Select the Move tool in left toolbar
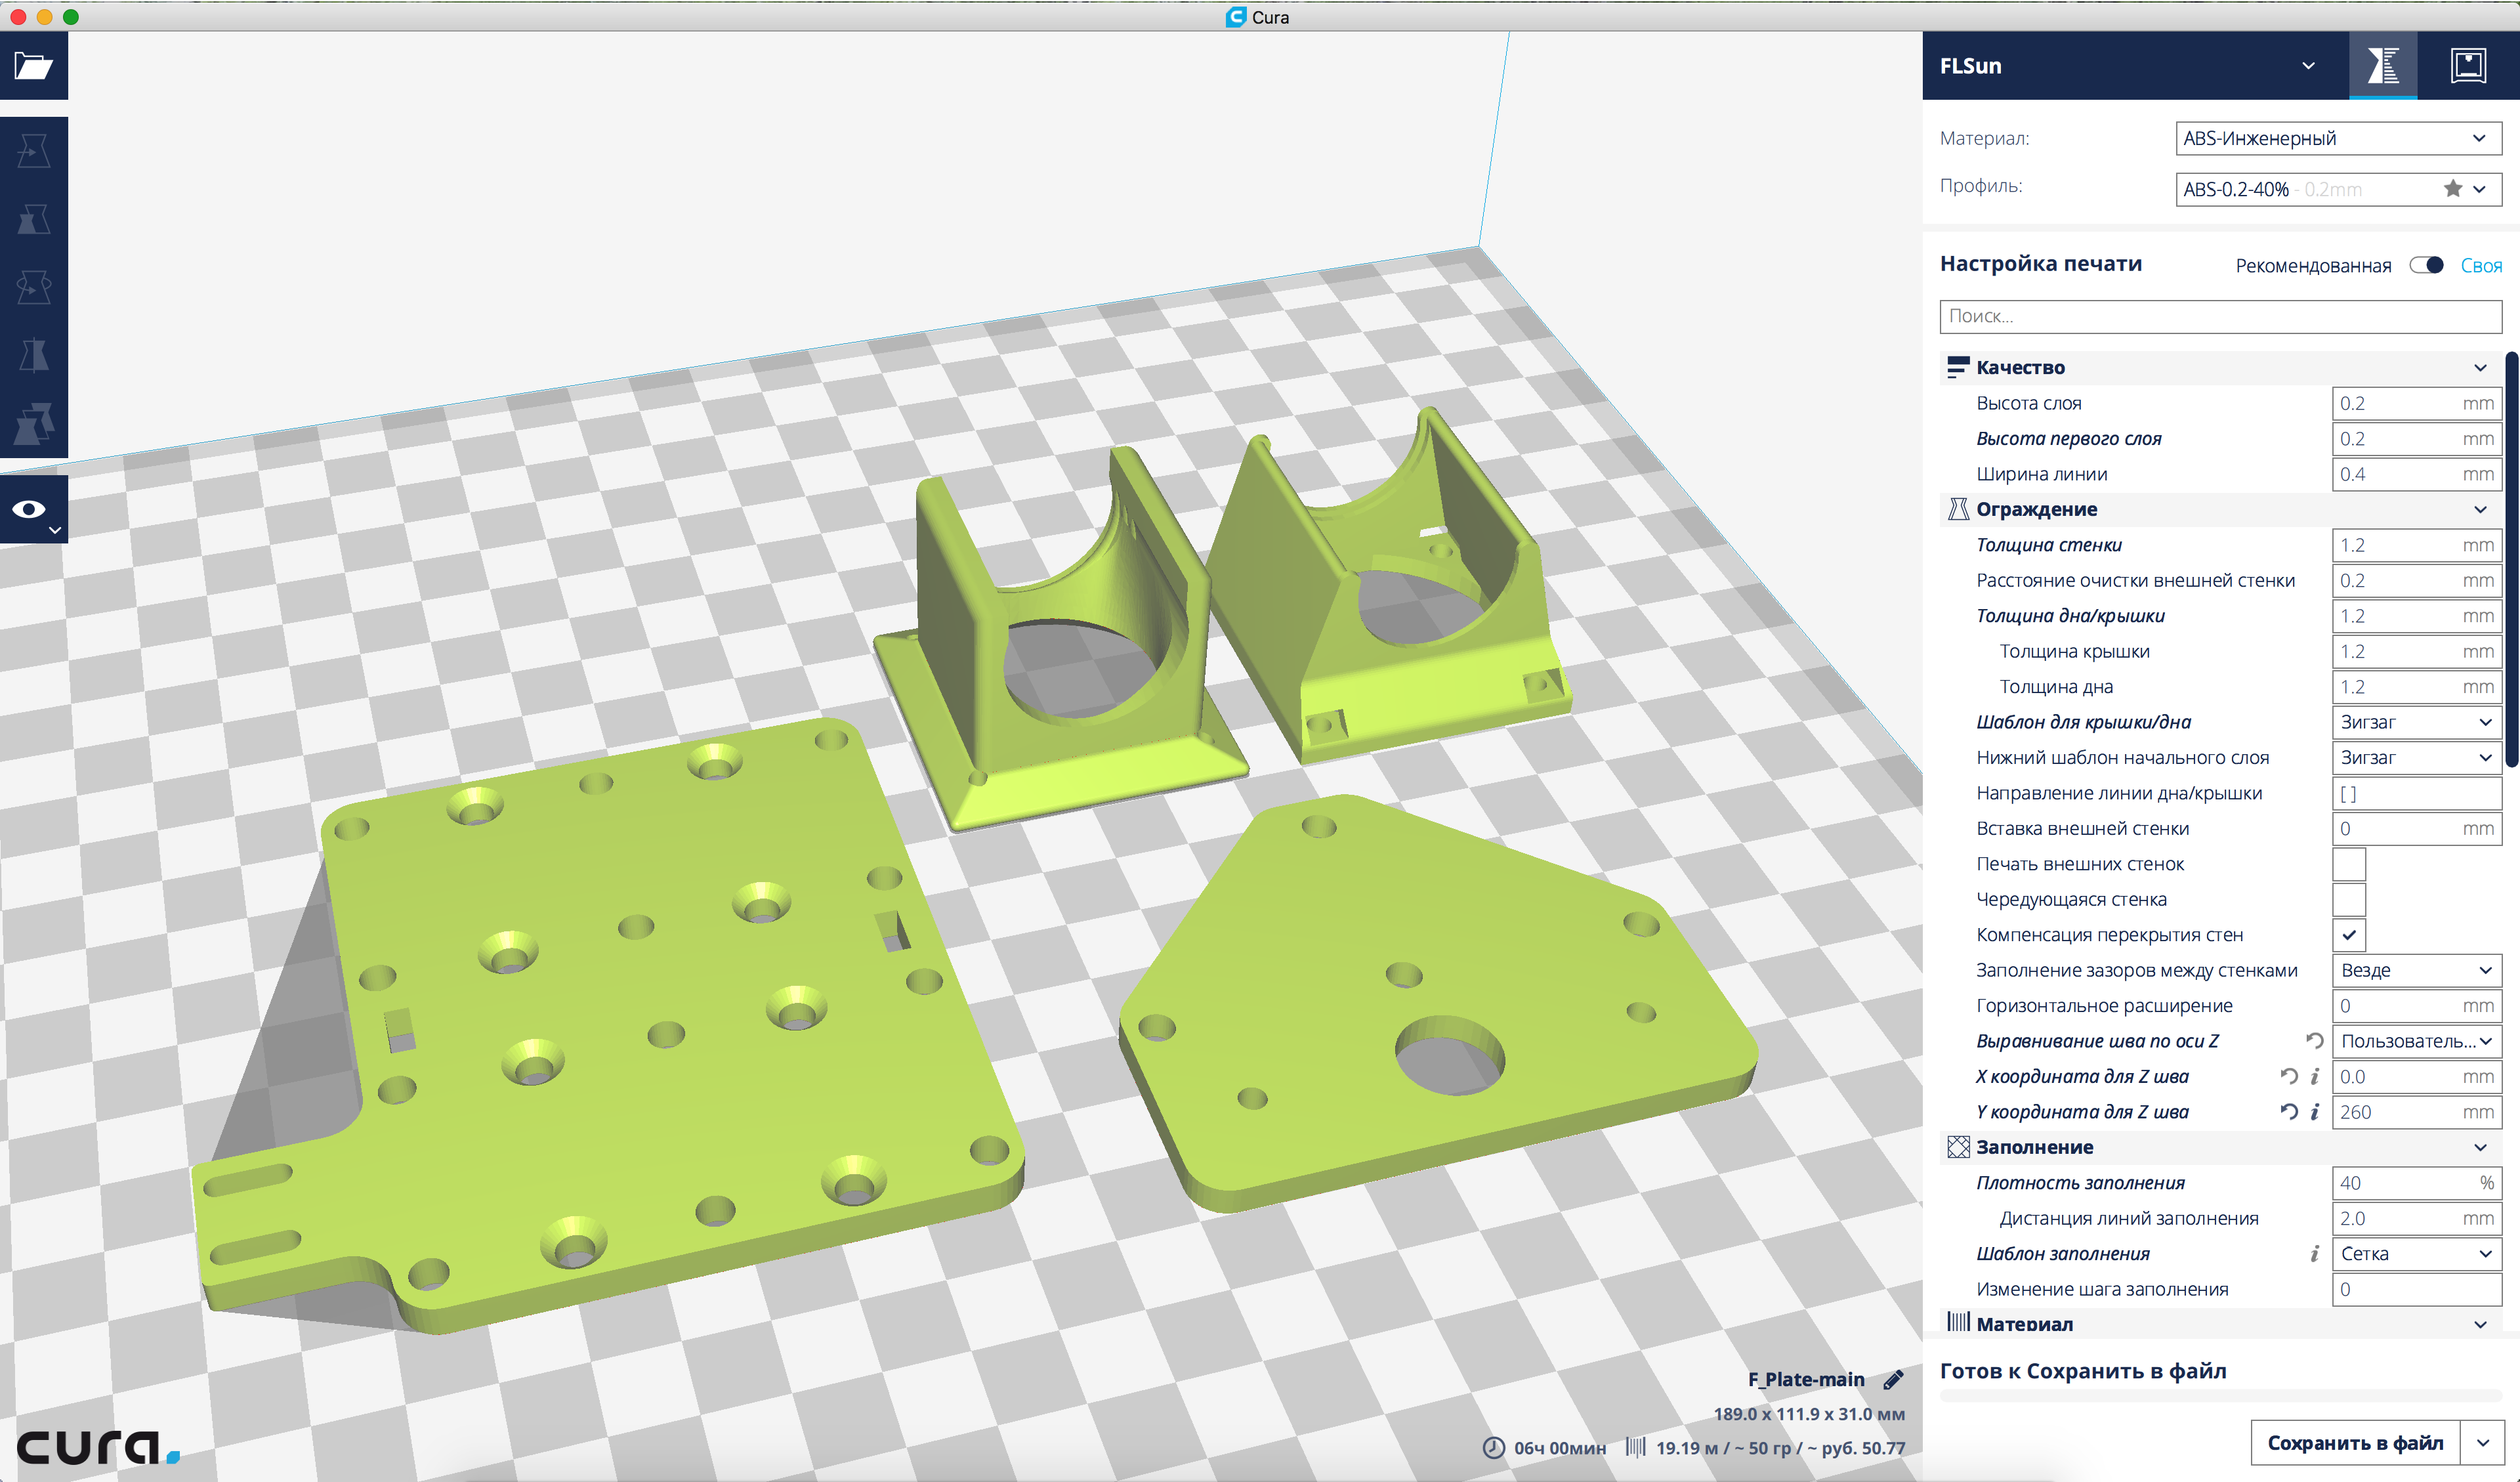This screenshot has height=1482, width=2520. pos(34,151)
